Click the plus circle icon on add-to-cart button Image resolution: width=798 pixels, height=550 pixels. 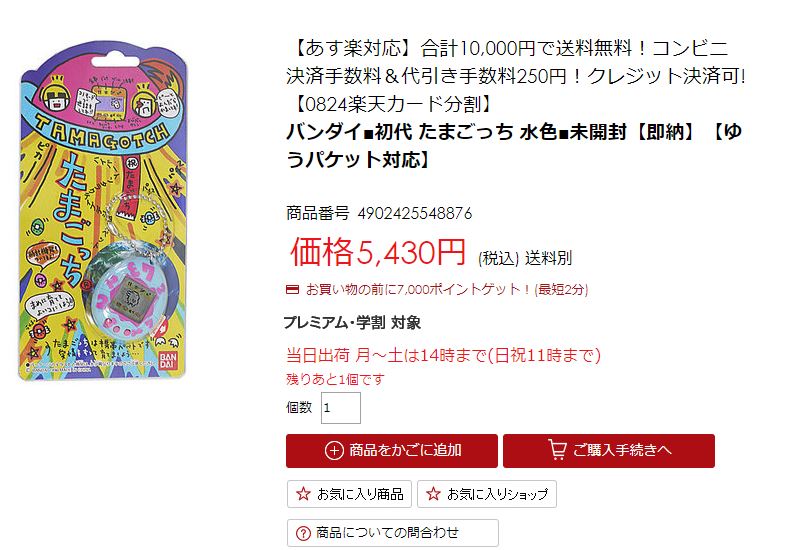[334, 450]
